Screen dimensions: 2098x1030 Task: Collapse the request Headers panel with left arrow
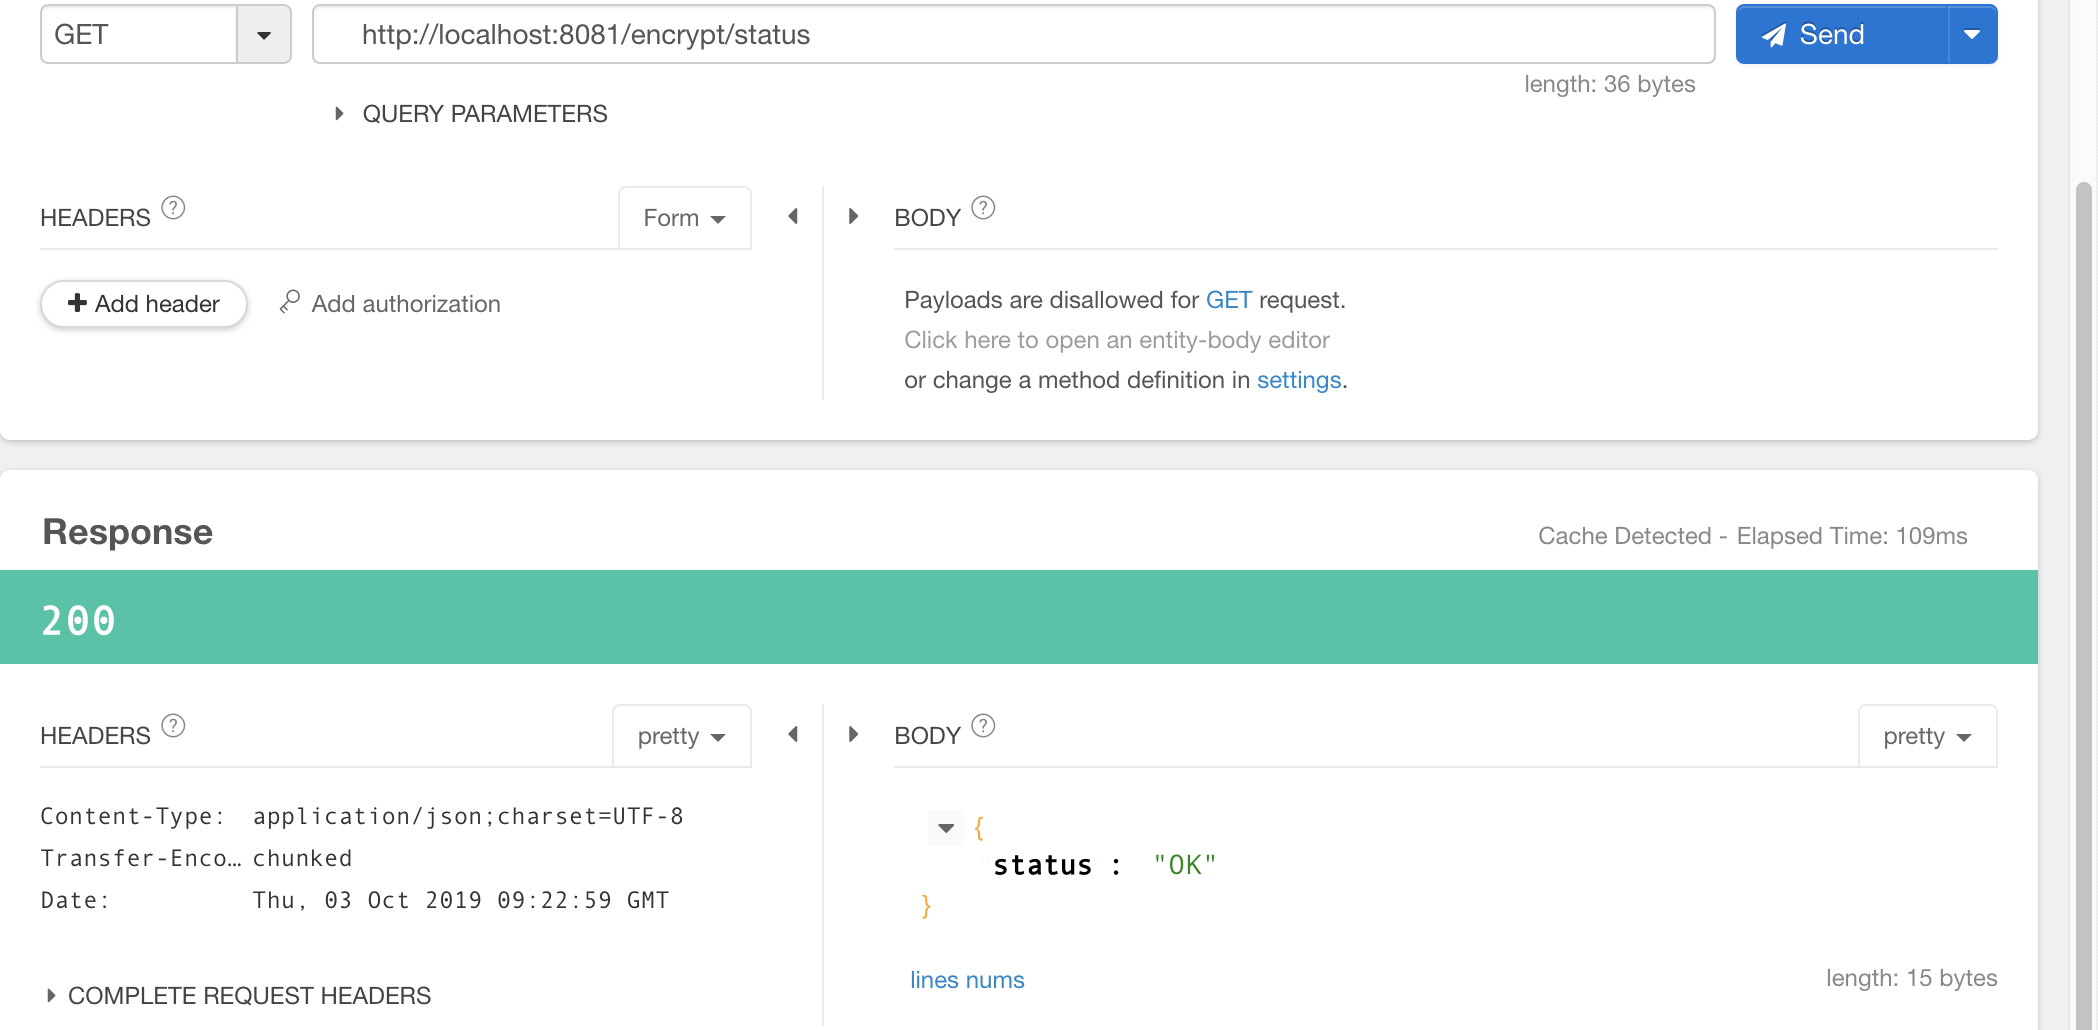(x=792, y=216)
